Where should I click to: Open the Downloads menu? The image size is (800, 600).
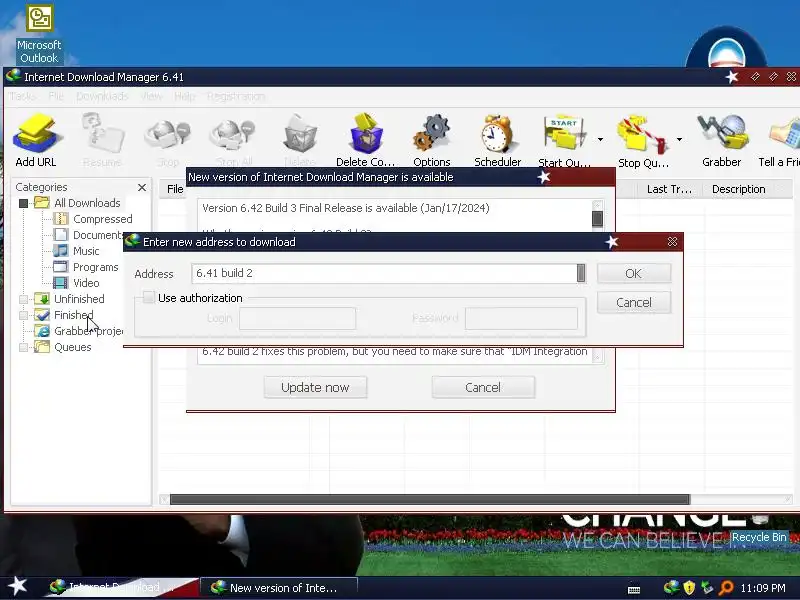point(102,96)
